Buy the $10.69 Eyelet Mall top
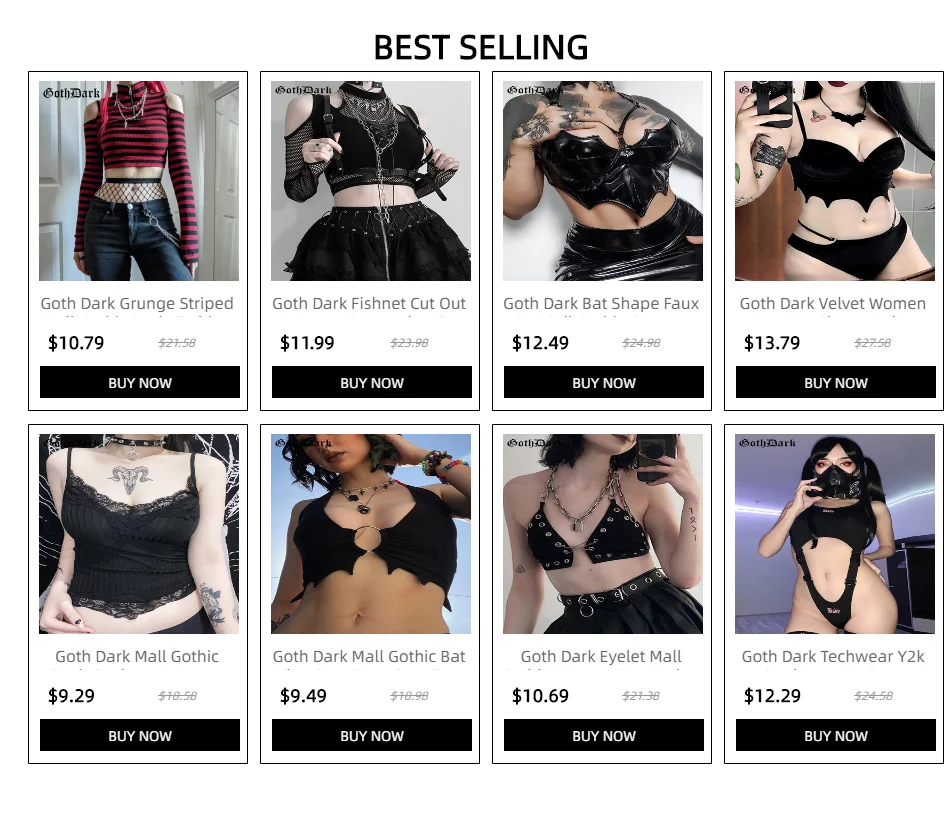Image resolution: width=944 pixels, height=815 pixels. tap(604, 735)
